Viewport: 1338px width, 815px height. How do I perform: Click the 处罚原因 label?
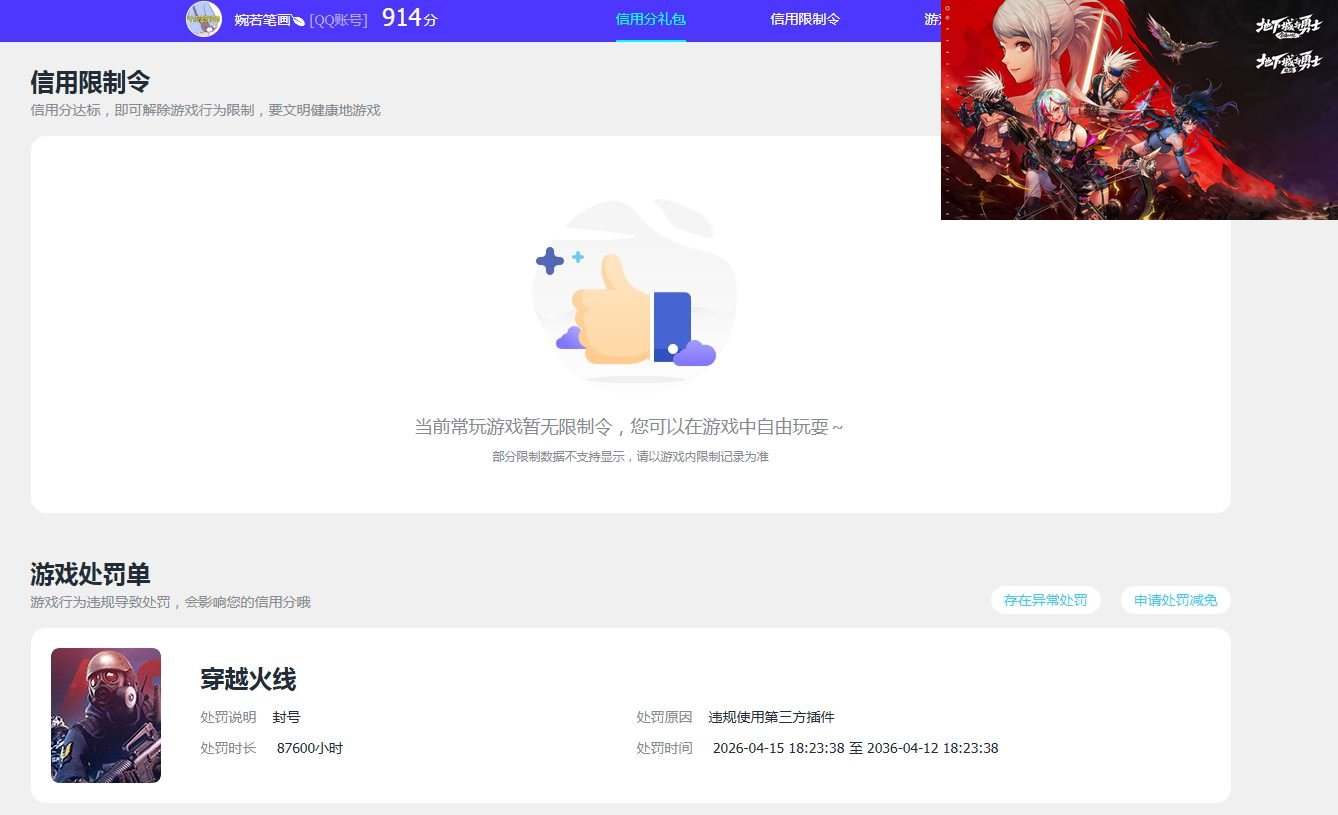tap(664, 717)
